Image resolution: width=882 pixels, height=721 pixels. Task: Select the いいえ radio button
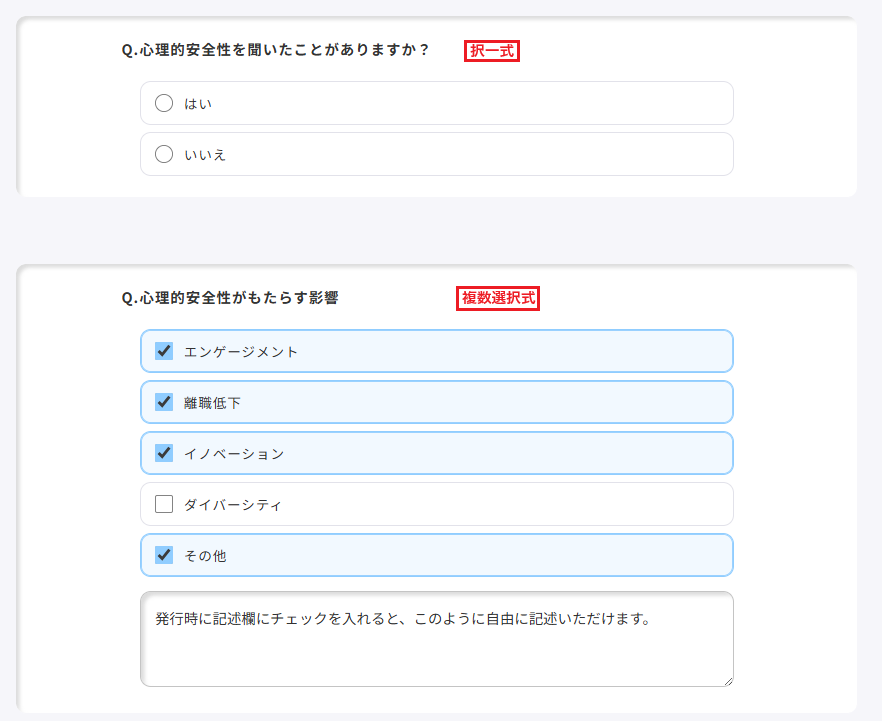pyautogui.click(x=164, y=154)
